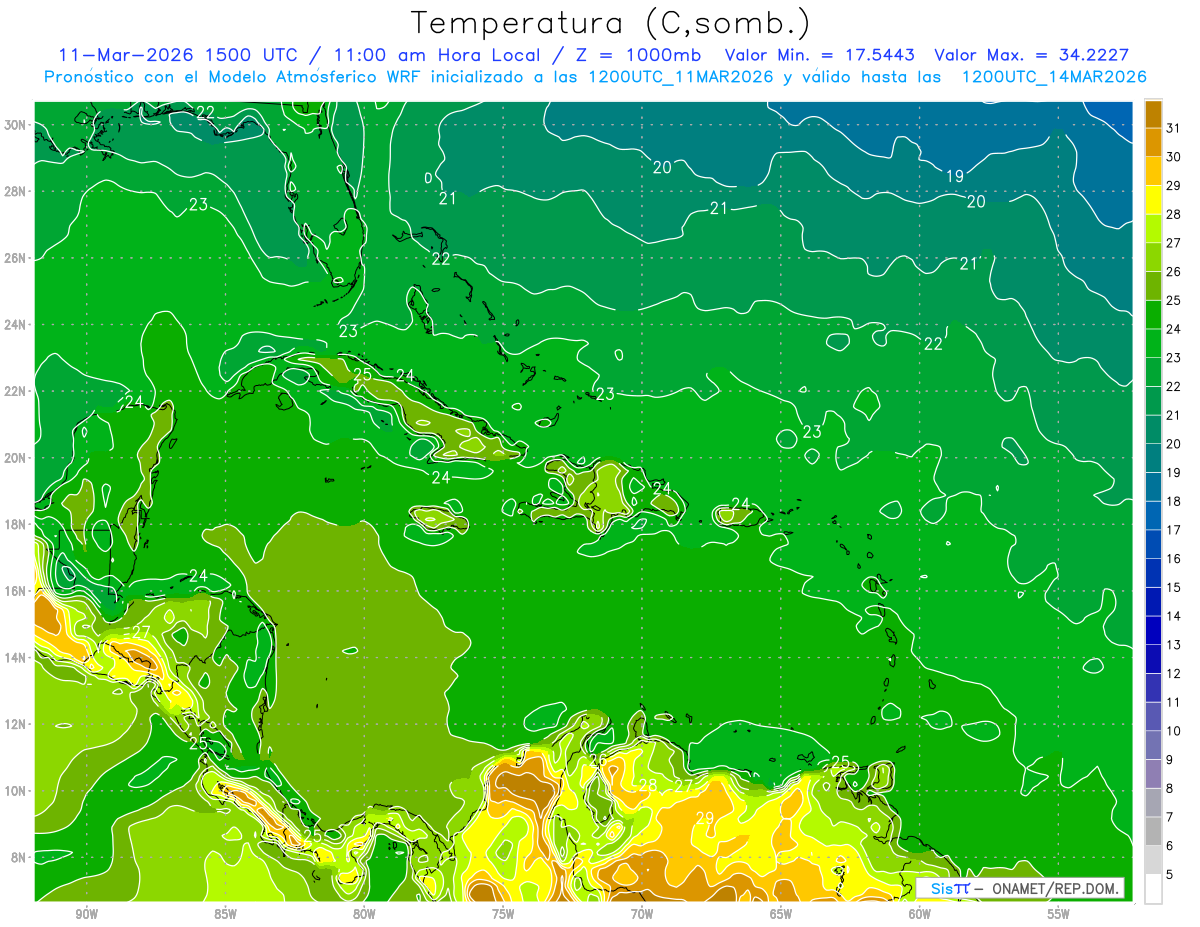1200x927 pixels.
Task: Click the '60W' longitude axis label
Action: (x=920, y=914)
